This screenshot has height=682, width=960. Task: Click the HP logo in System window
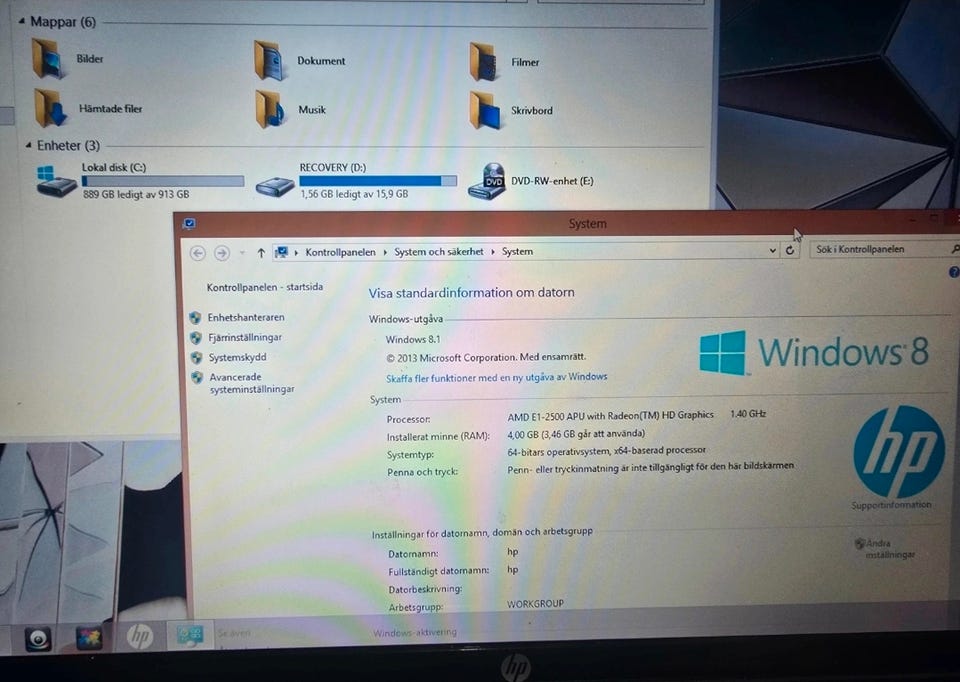(x=899, y=451)
